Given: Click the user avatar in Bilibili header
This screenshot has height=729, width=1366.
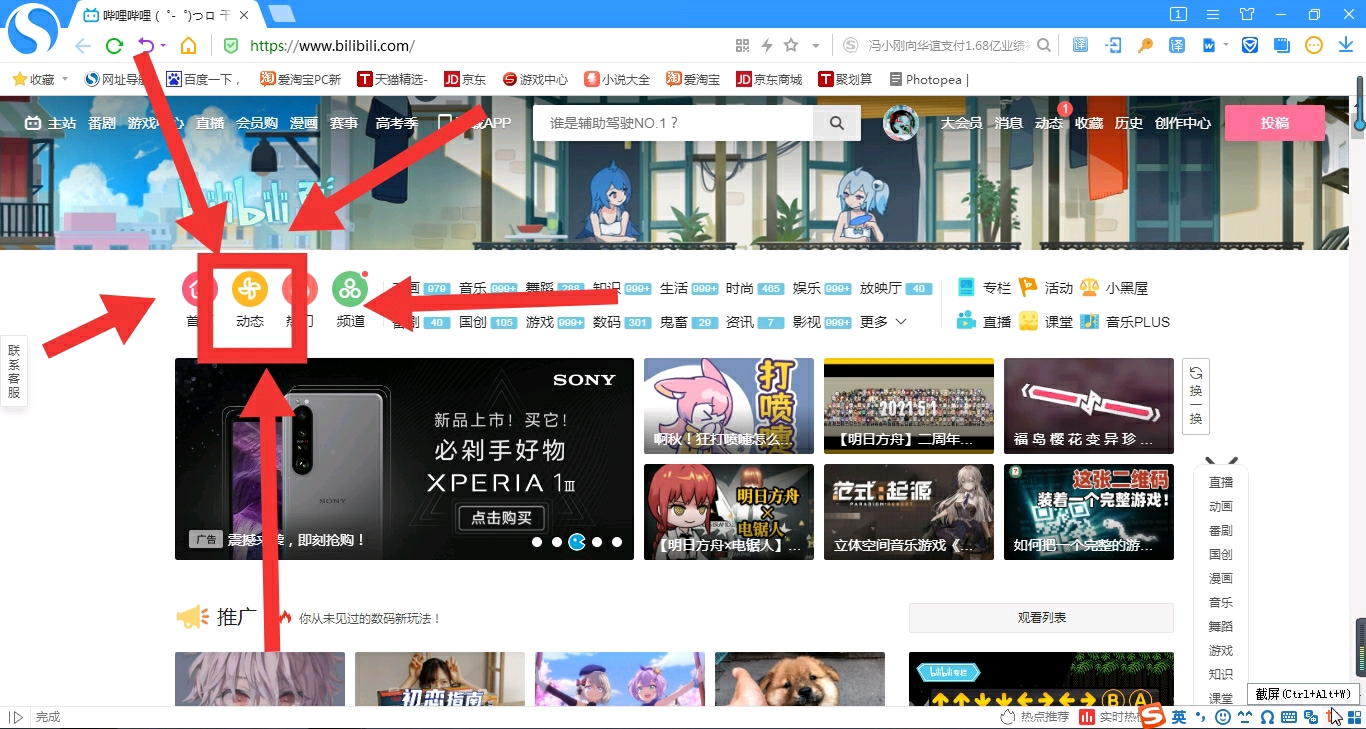Looking at the screenshot, I should 901,123.
